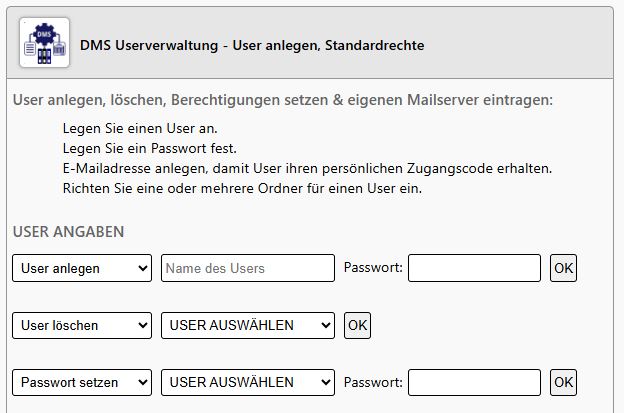Open the "Passwort setzen" action dropdown

[x=82, y=382]
